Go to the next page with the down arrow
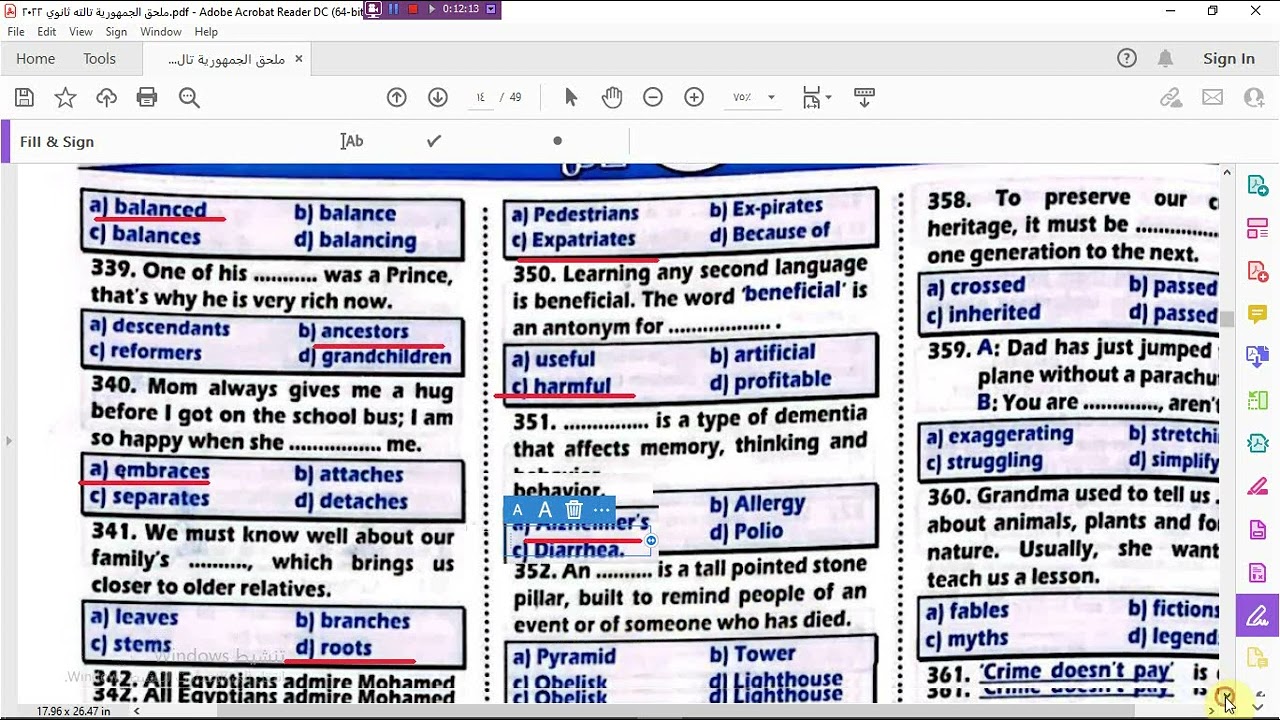 (x=437, y=97)
